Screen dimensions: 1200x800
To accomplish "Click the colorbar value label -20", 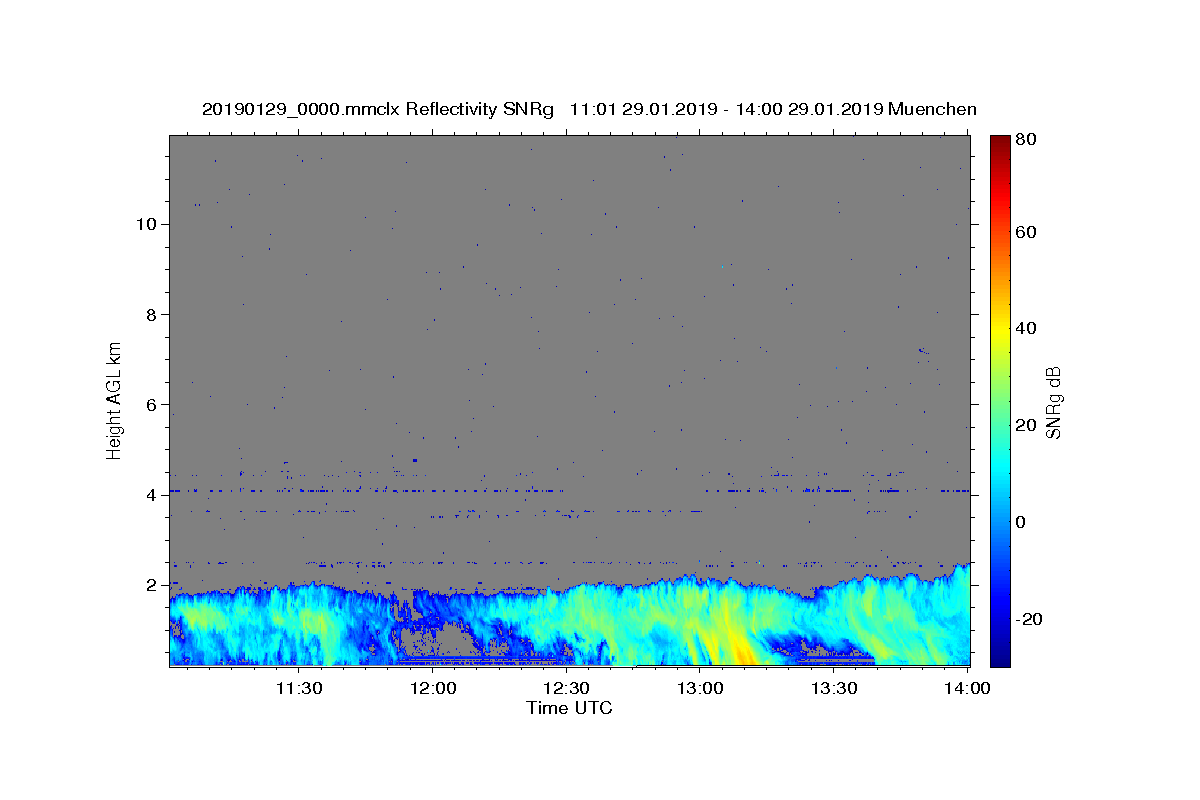I will (1029, 619).
